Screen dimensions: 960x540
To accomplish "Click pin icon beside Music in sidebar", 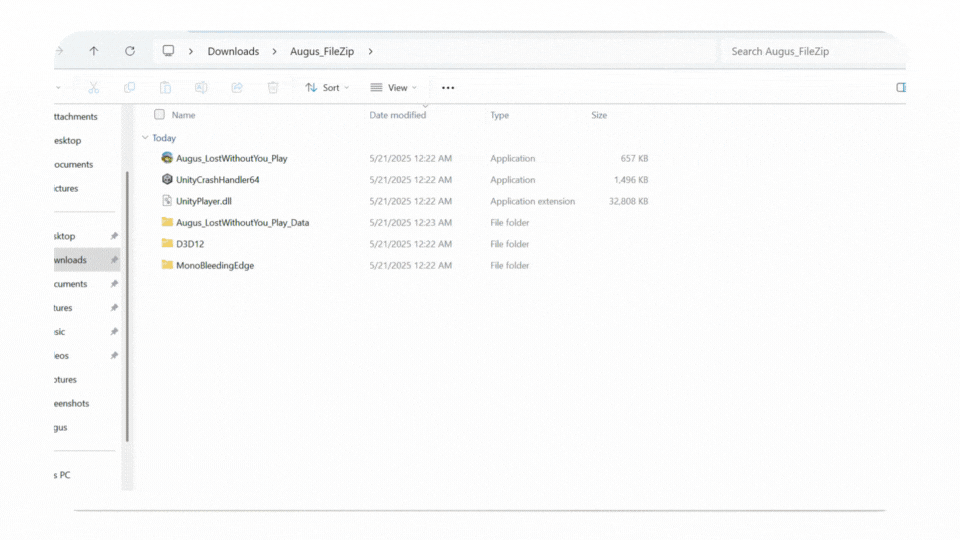I will coord(114,332).
